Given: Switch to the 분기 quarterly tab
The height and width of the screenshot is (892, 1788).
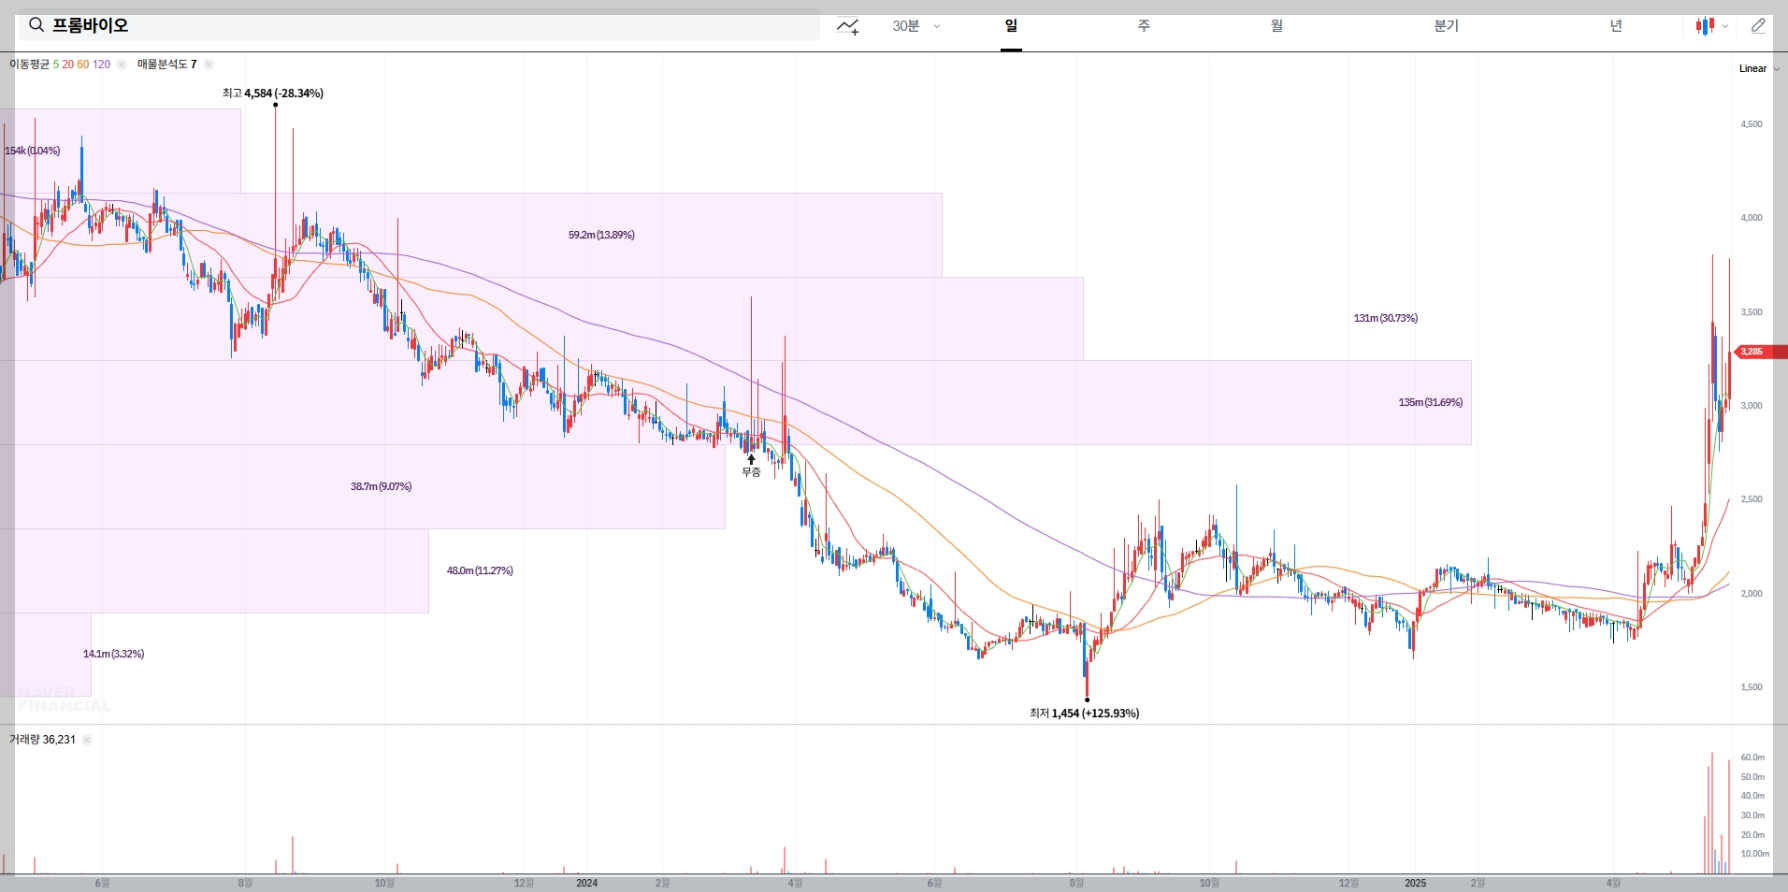Looking at the screenshot, I should tap(1446, 26).
